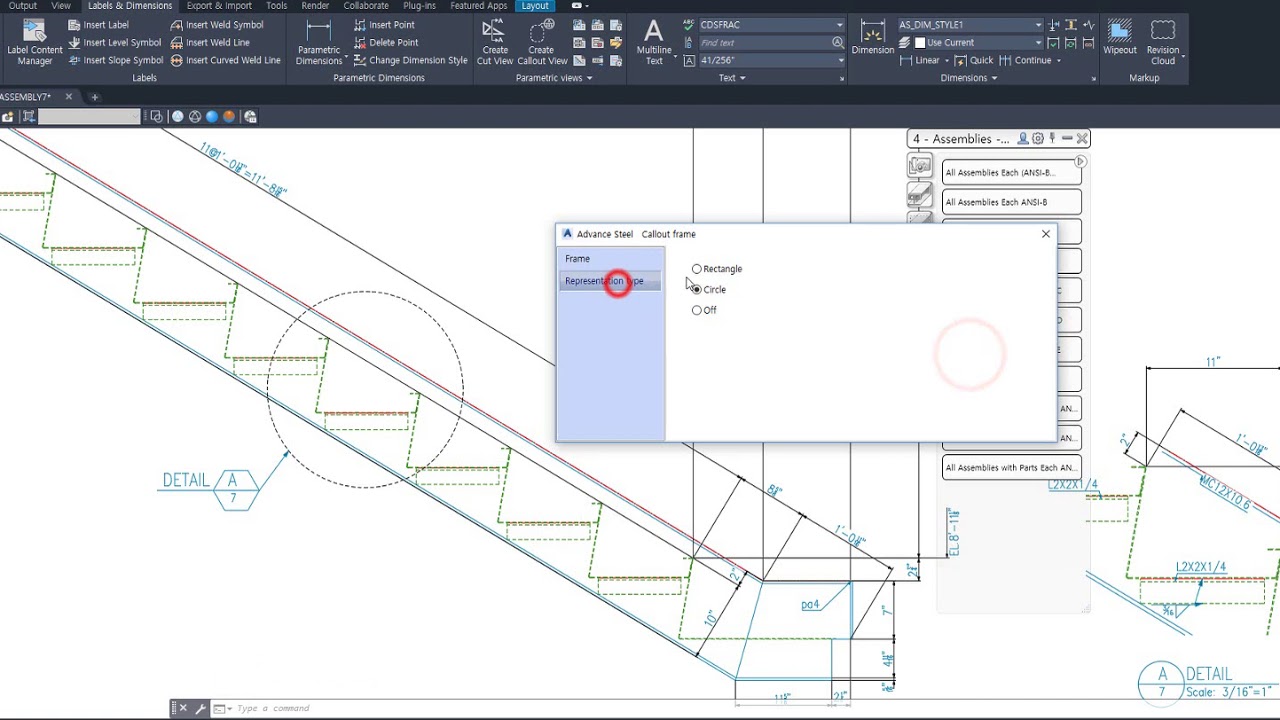Click All Assemblies Each ANSI-B button
1280x720 pixels.
pyautogui.click(x=1011, y=202)
